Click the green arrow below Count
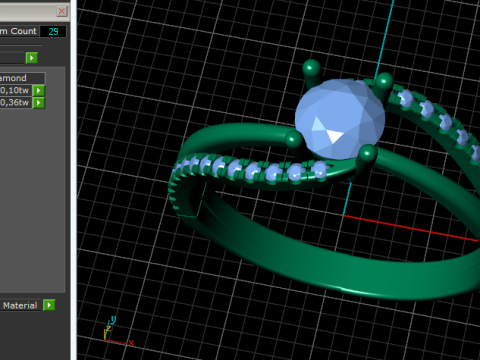Image resolution: width=480 pixels, height=360 pixels. [32, 58]
